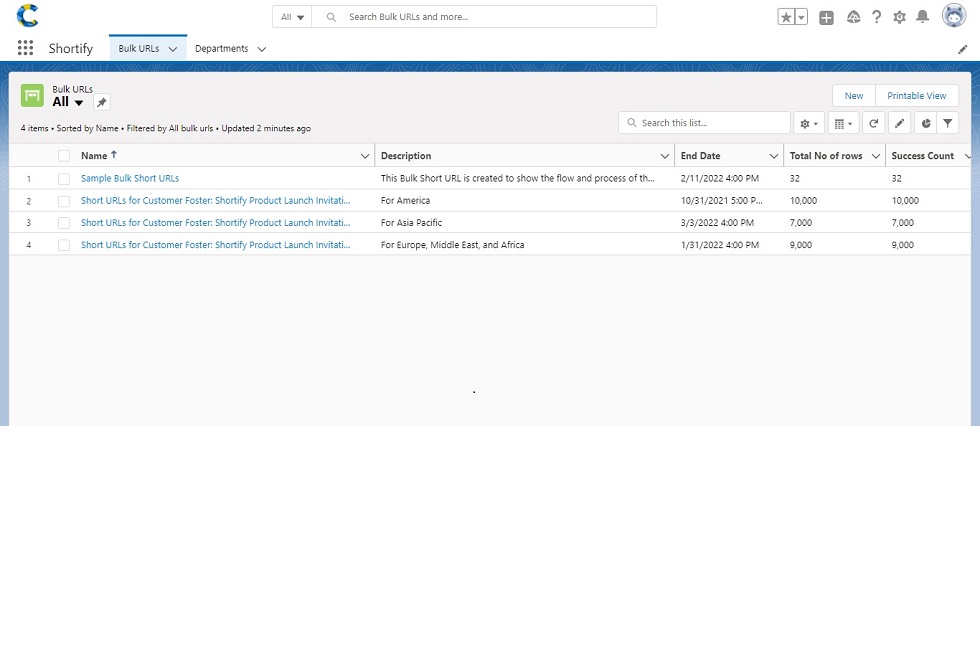This screenshot has width=980, height=654.
Task: Refresh the Bulk URLs list
Action: pyautogui.click(x=873, y=123)
